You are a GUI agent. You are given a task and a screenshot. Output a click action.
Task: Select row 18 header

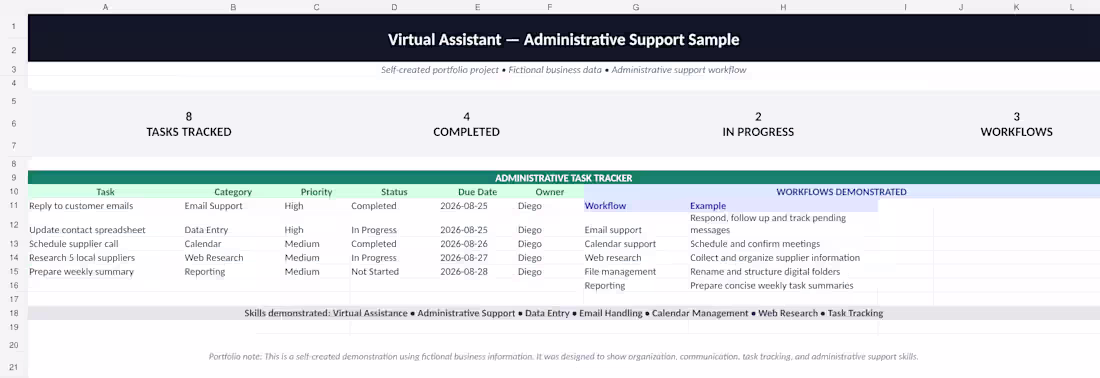click(x=14, y=313)
